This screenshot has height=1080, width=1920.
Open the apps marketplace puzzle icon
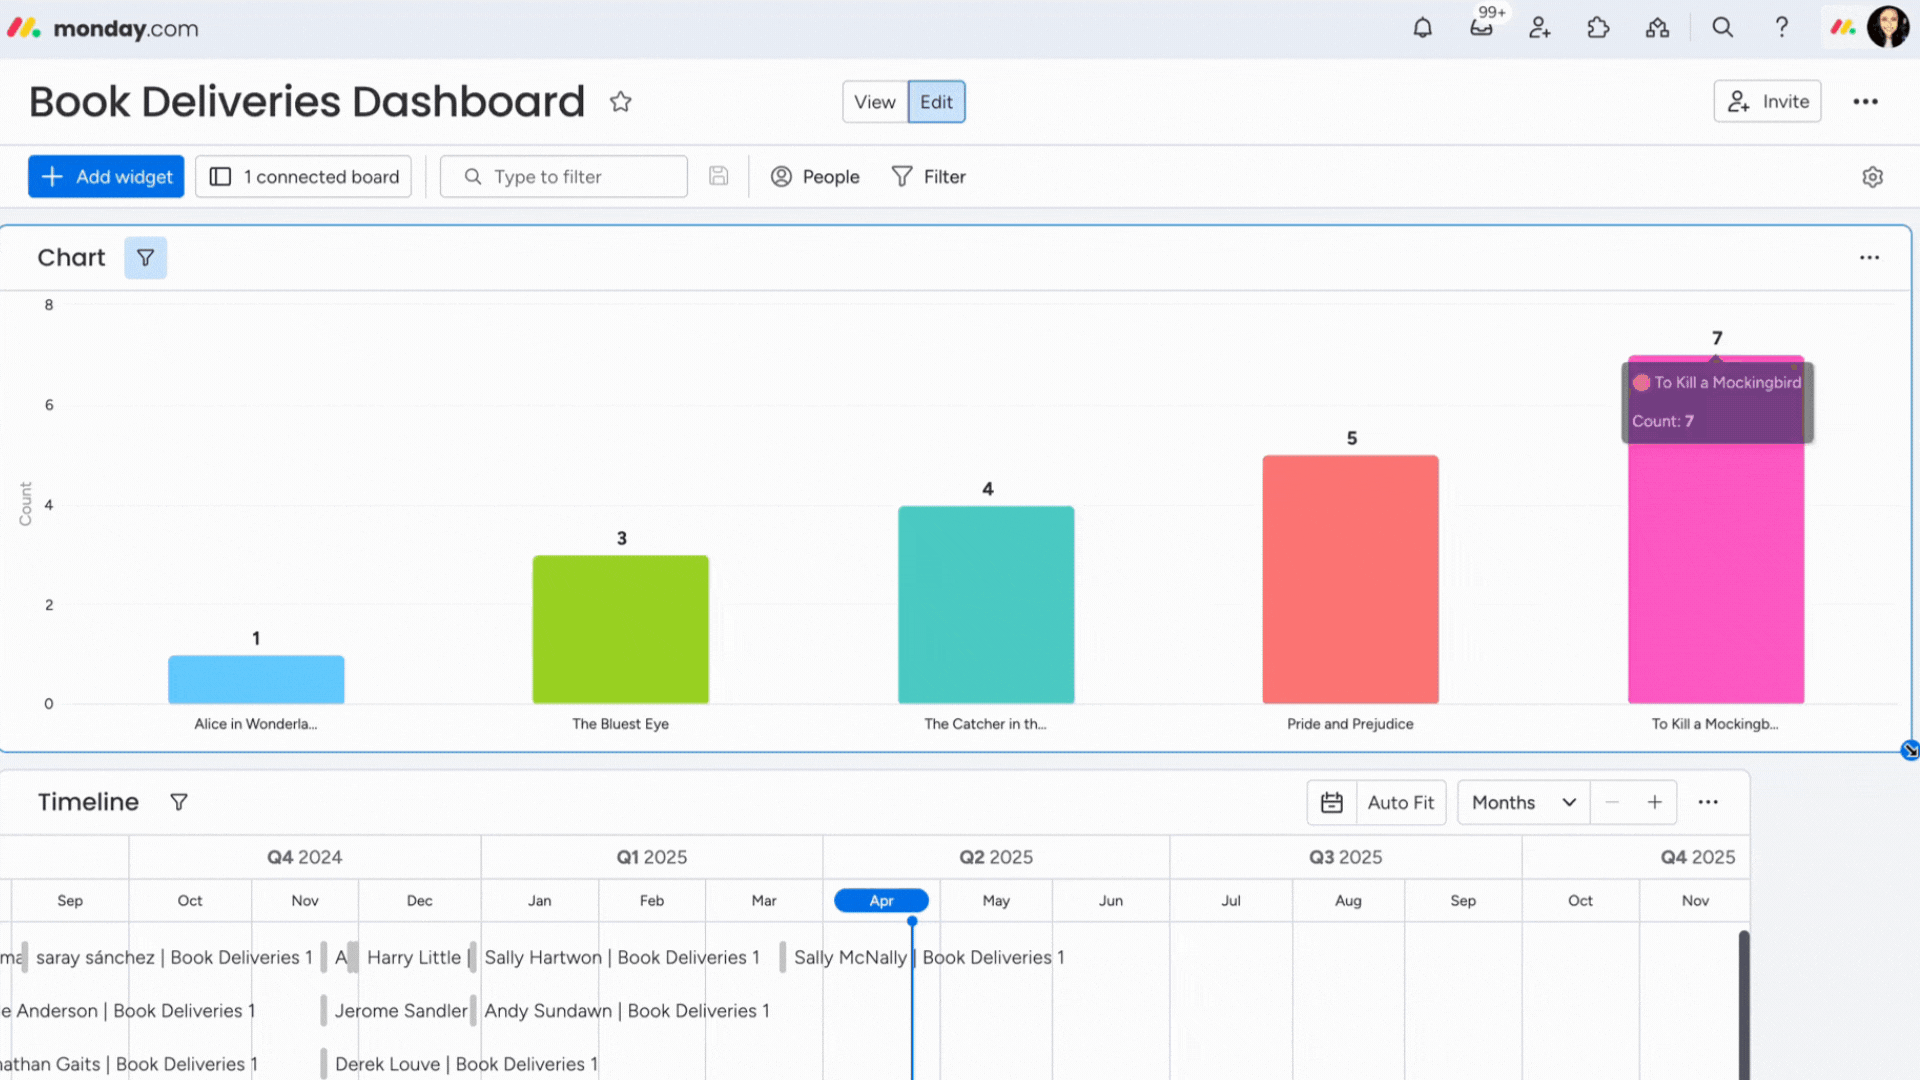[1598, 28]
